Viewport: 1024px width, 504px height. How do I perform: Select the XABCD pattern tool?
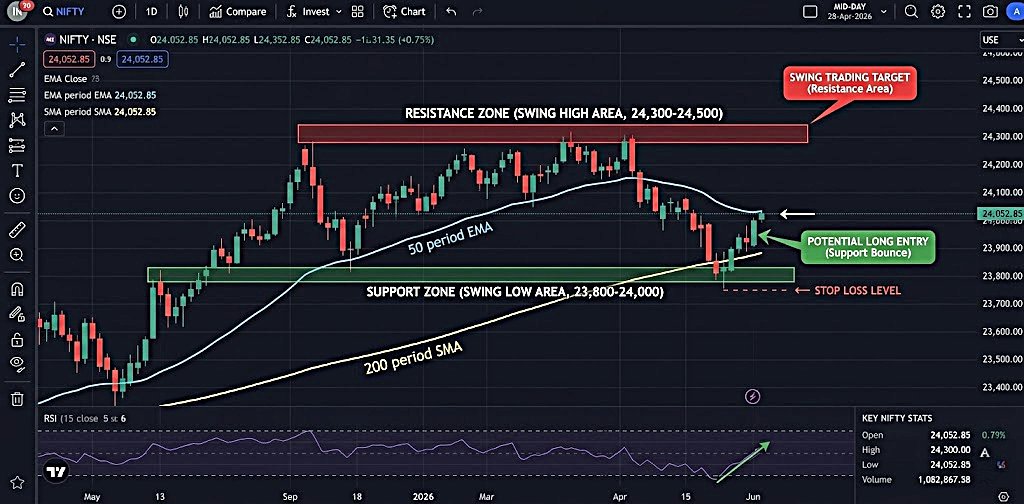18,119
